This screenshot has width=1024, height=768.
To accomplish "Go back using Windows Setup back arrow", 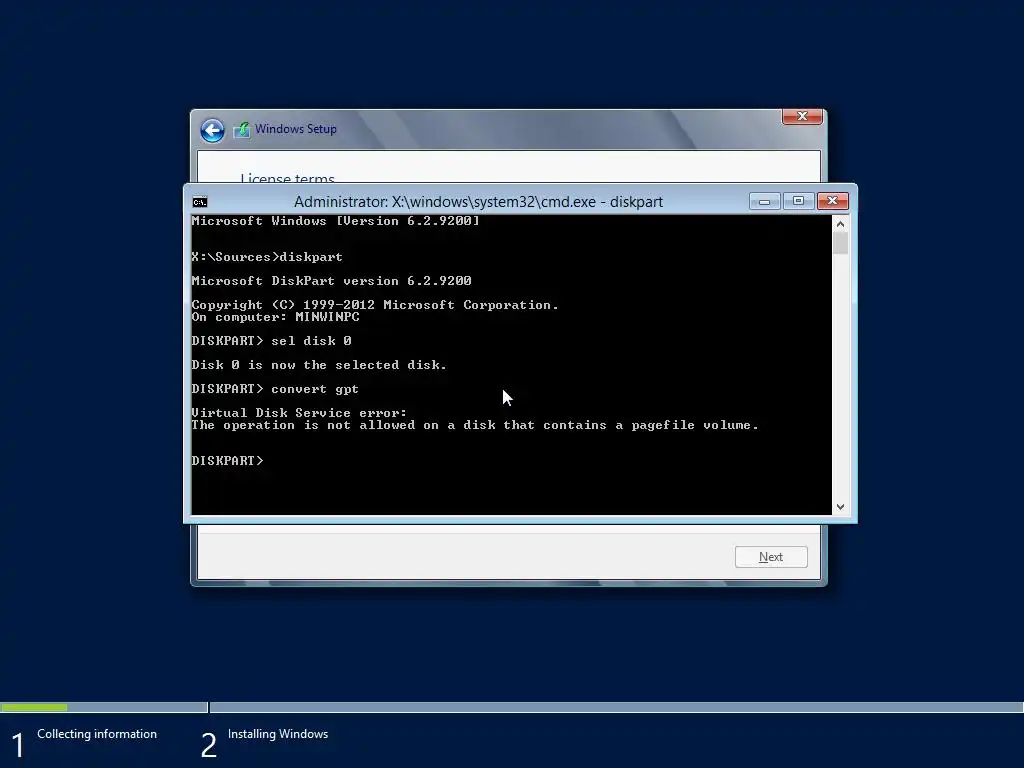I will click(212, 130).
